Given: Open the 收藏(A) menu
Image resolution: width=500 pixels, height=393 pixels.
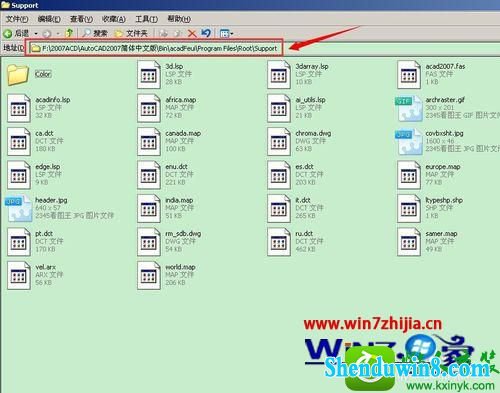Looking at the screenshot, I should 114,19.
